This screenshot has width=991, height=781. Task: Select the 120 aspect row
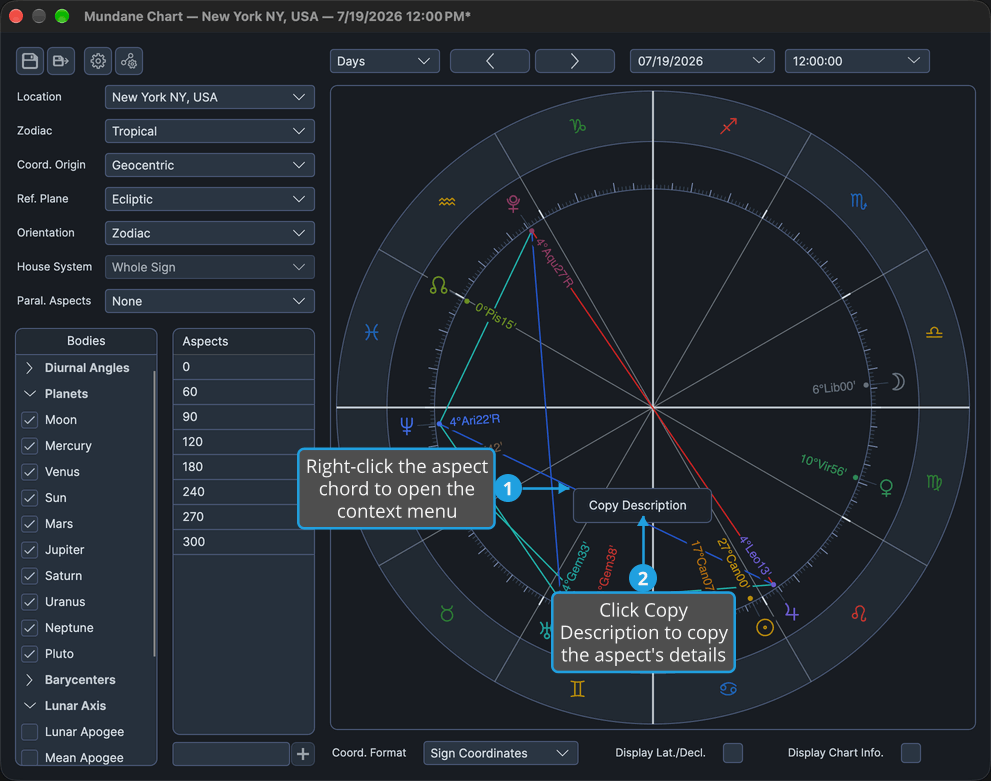coord(243,442)
